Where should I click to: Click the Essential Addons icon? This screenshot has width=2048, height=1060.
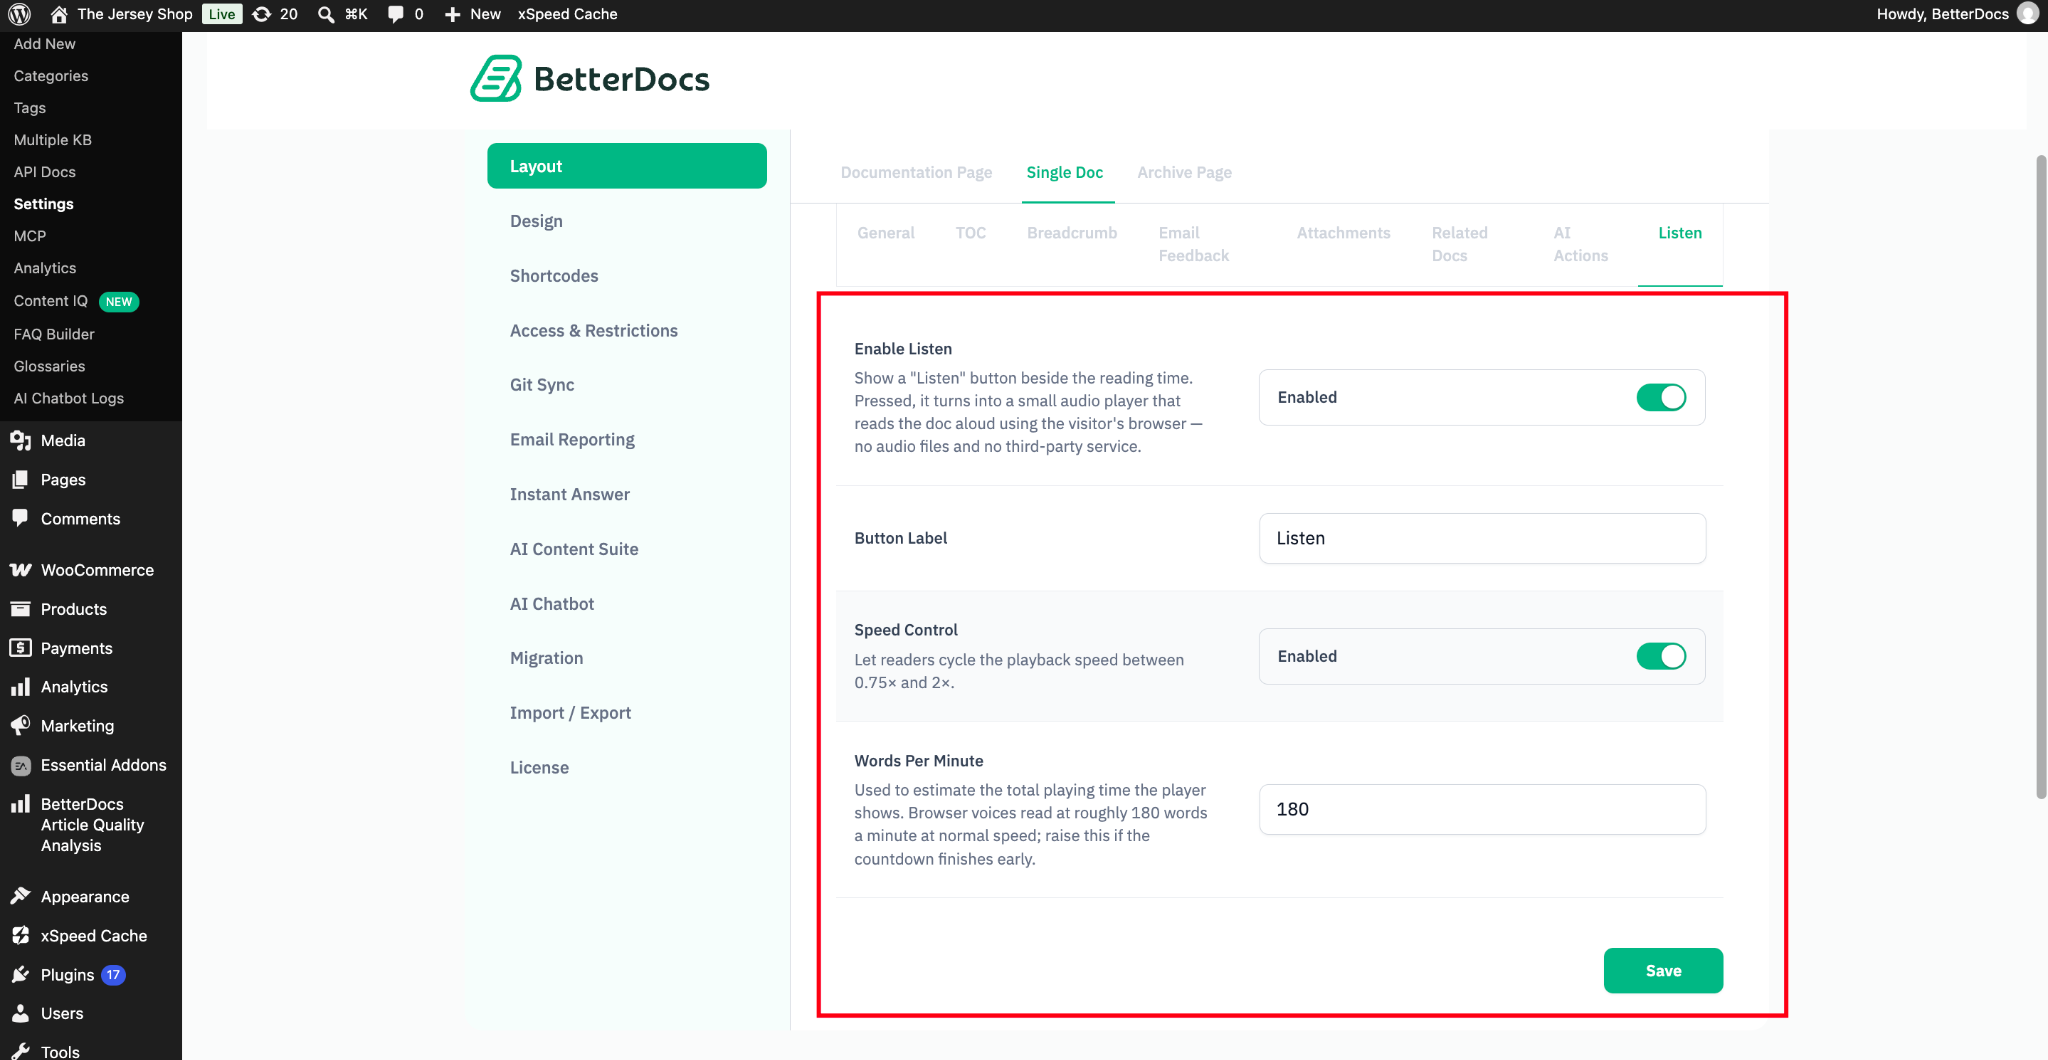20,766
